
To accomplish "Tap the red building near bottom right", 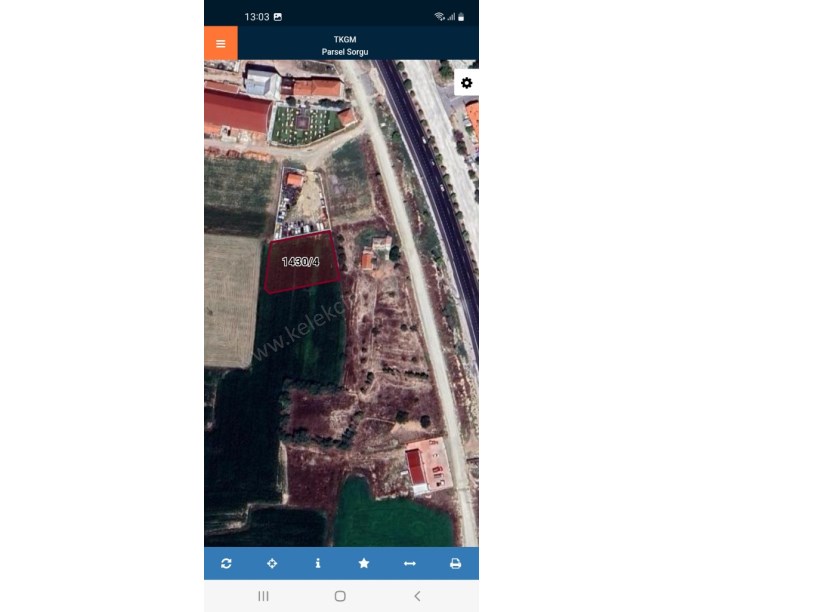I will click(416, 467).
